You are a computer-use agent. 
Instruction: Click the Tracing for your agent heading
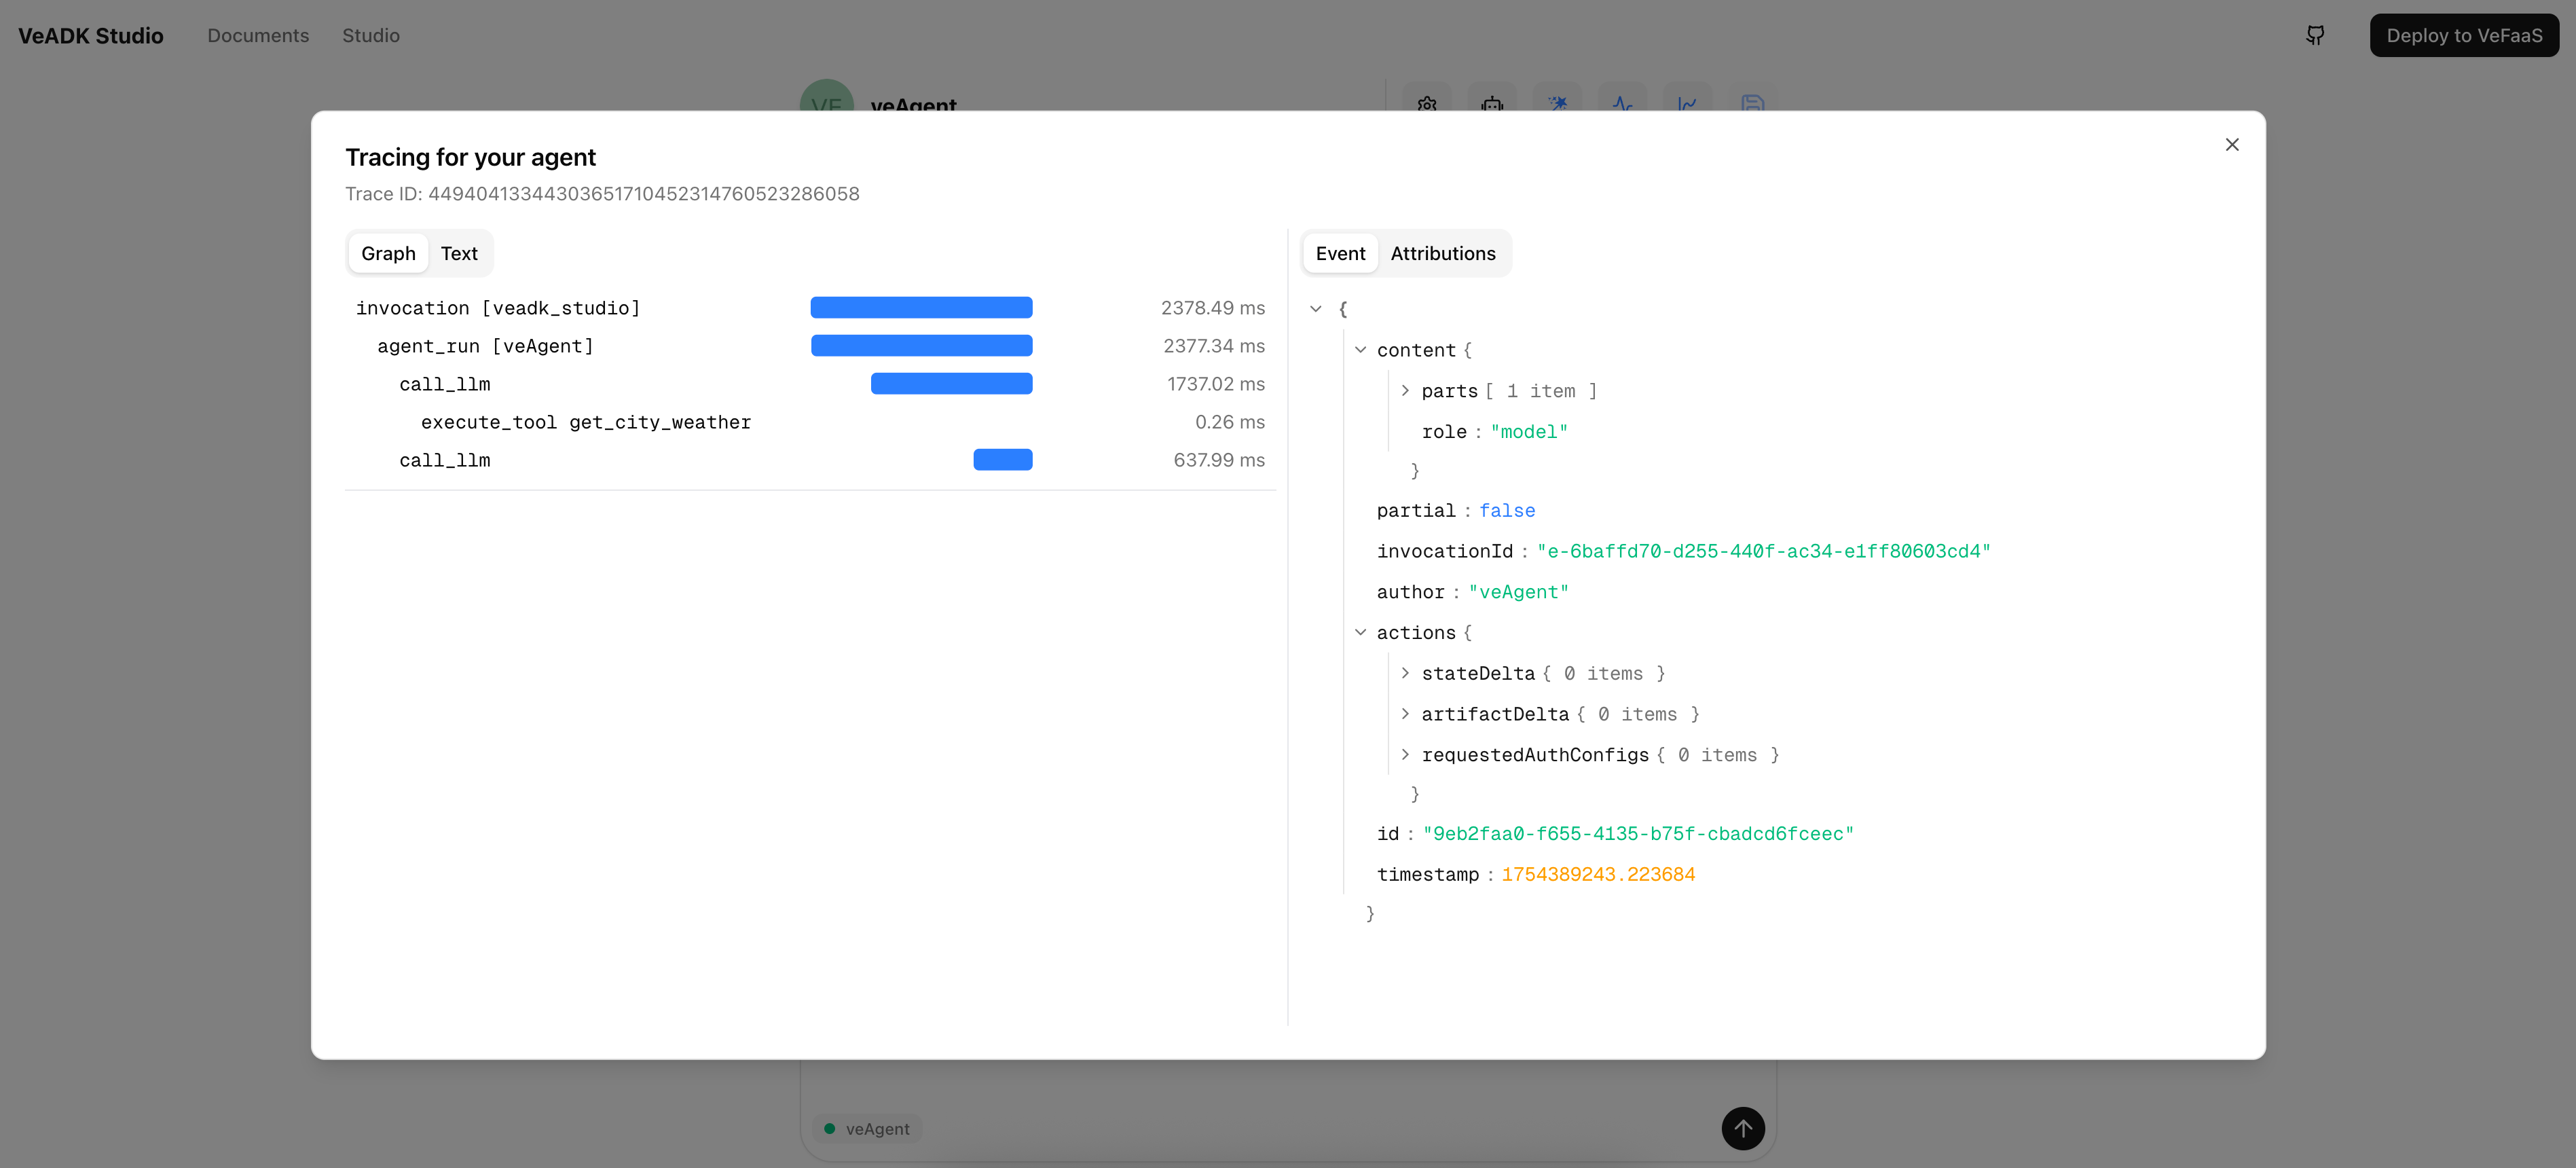(470, 157)
